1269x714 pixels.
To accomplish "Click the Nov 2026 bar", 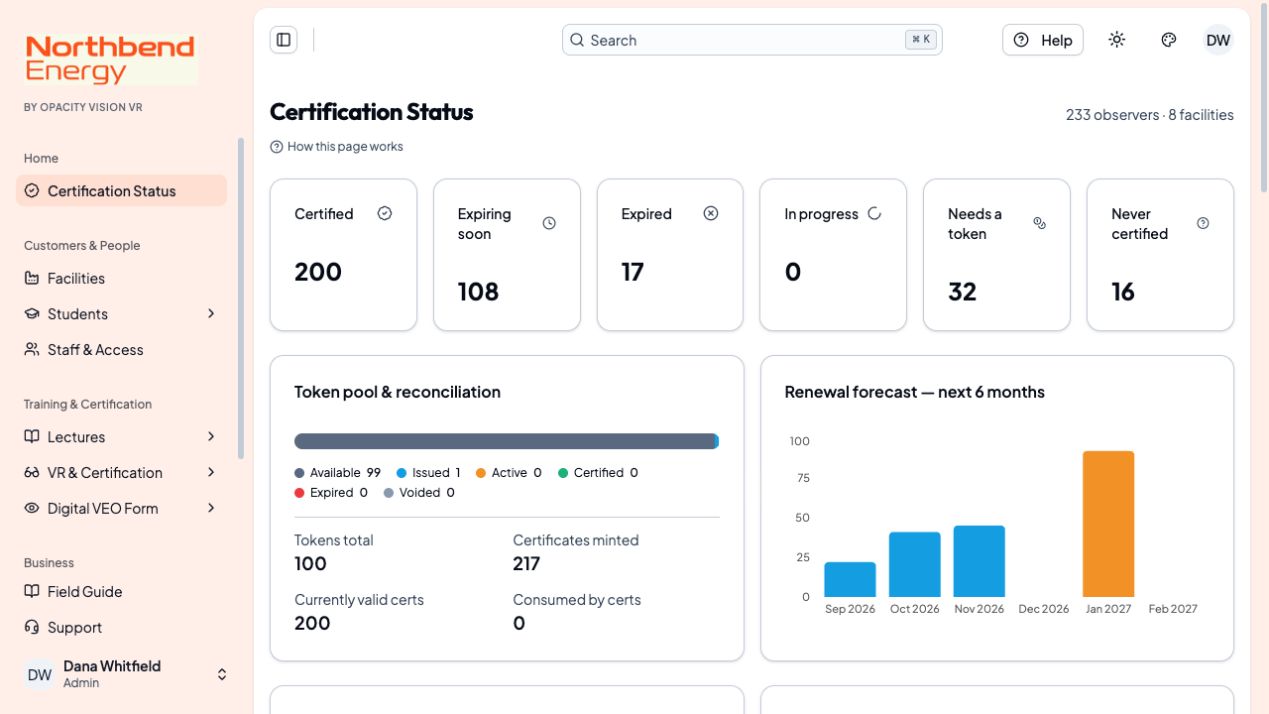I will [979, 561].
